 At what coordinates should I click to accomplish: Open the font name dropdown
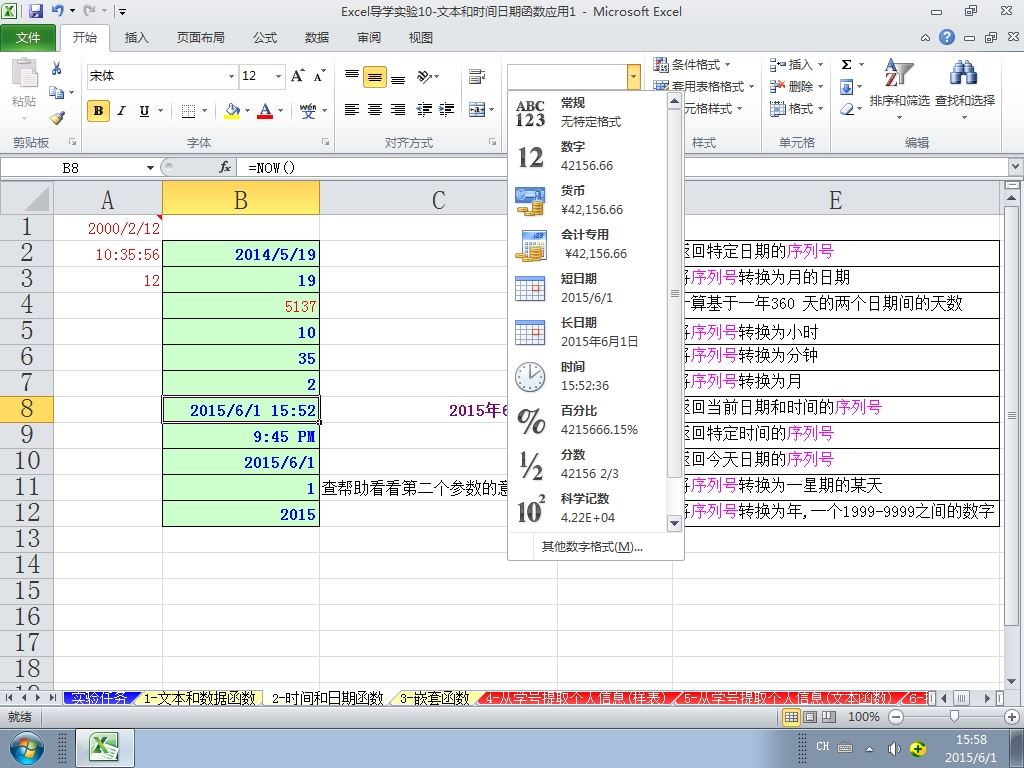tap(231, 76)
